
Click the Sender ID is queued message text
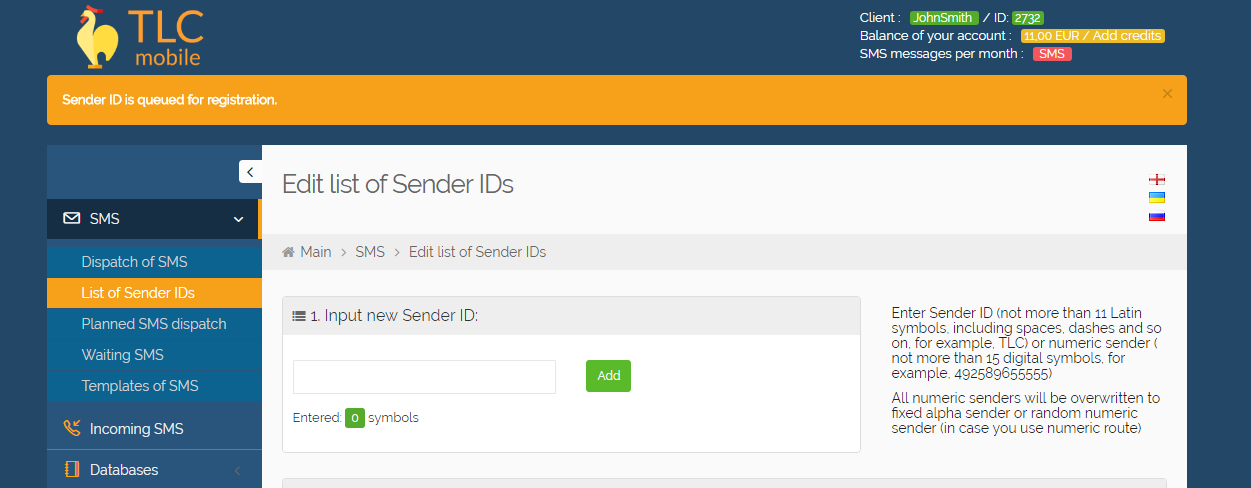click(170, 100)
